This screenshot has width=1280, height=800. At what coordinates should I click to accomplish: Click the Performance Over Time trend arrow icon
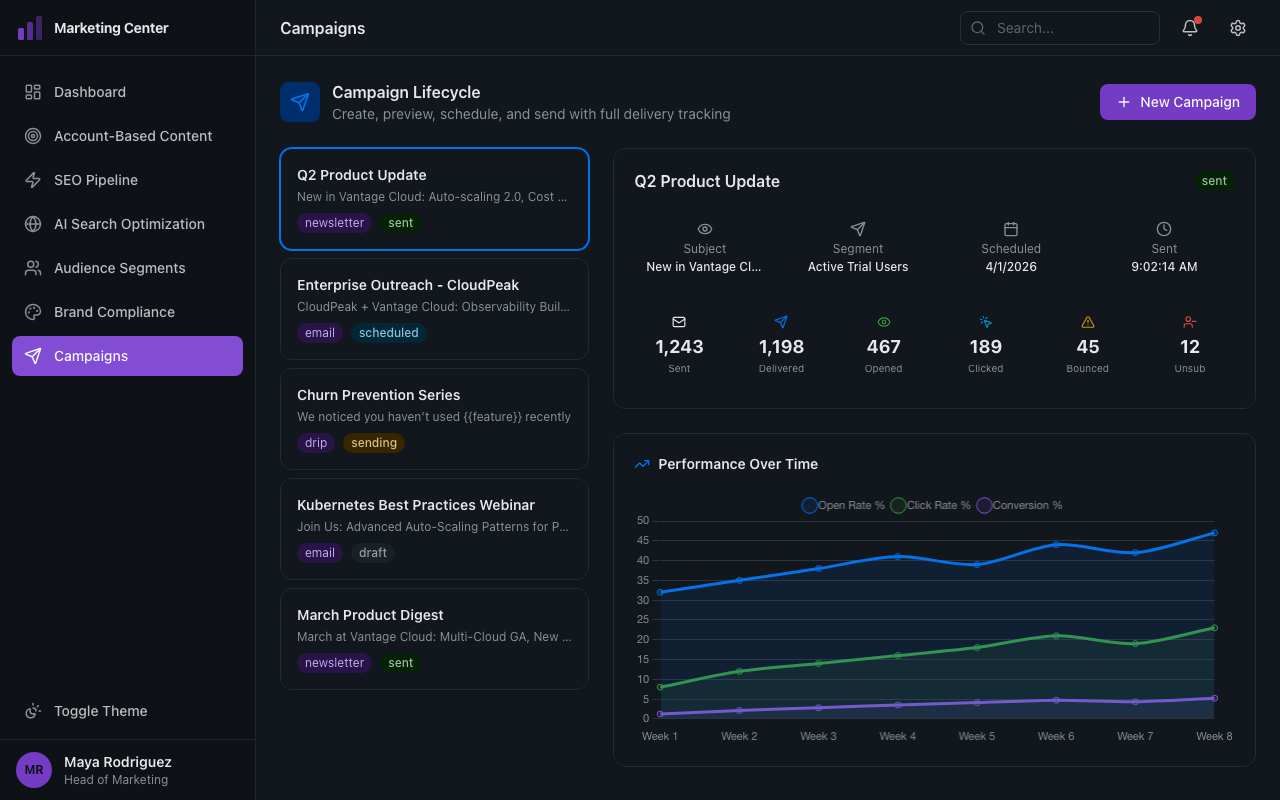[641, 464]
